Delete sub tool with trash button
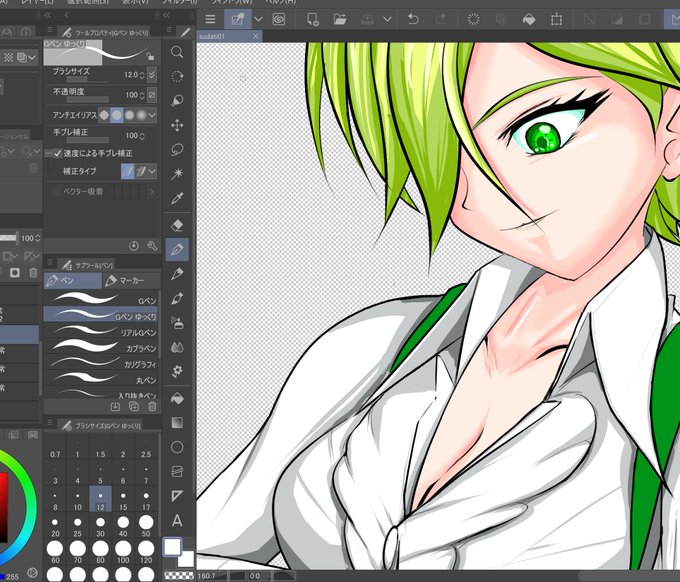680x582 pixels. 152,406
